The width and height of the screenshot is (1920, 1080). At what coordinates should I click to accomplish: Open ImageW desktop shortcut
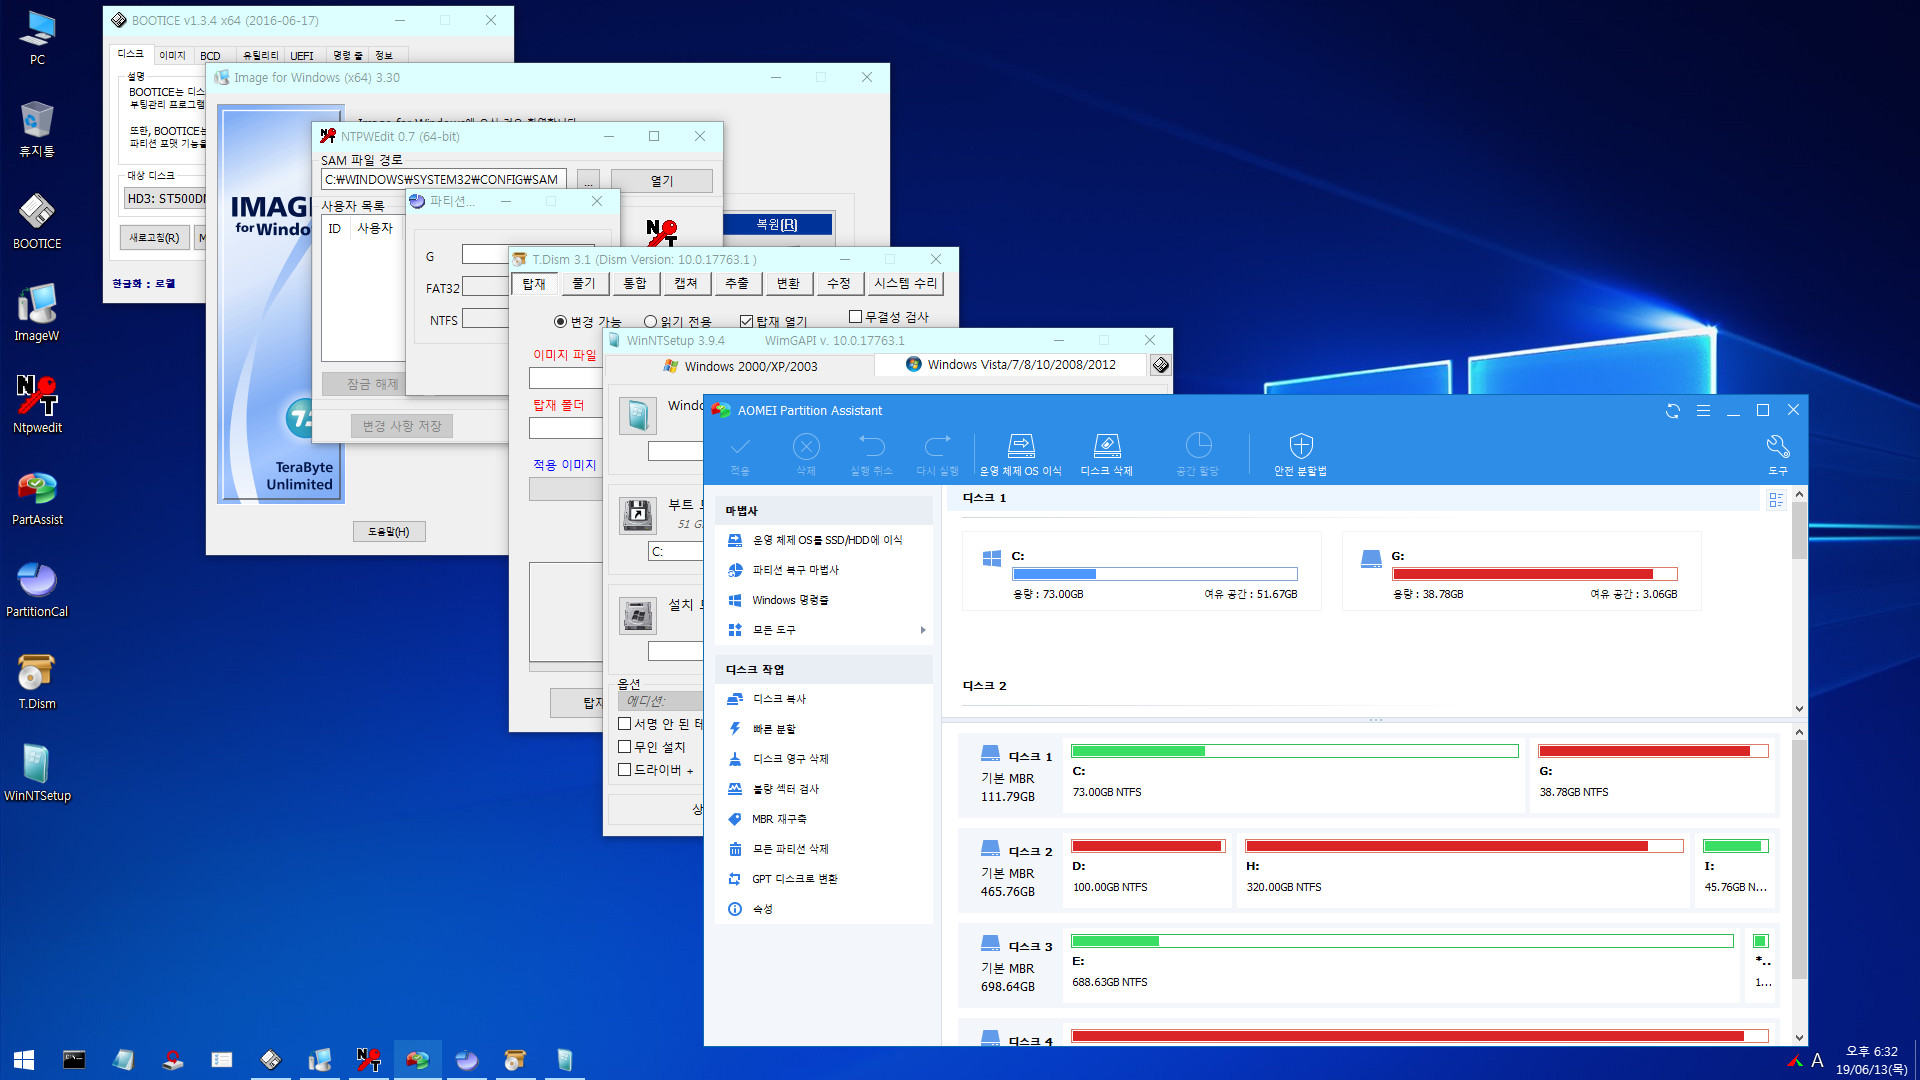coord(37,314)
